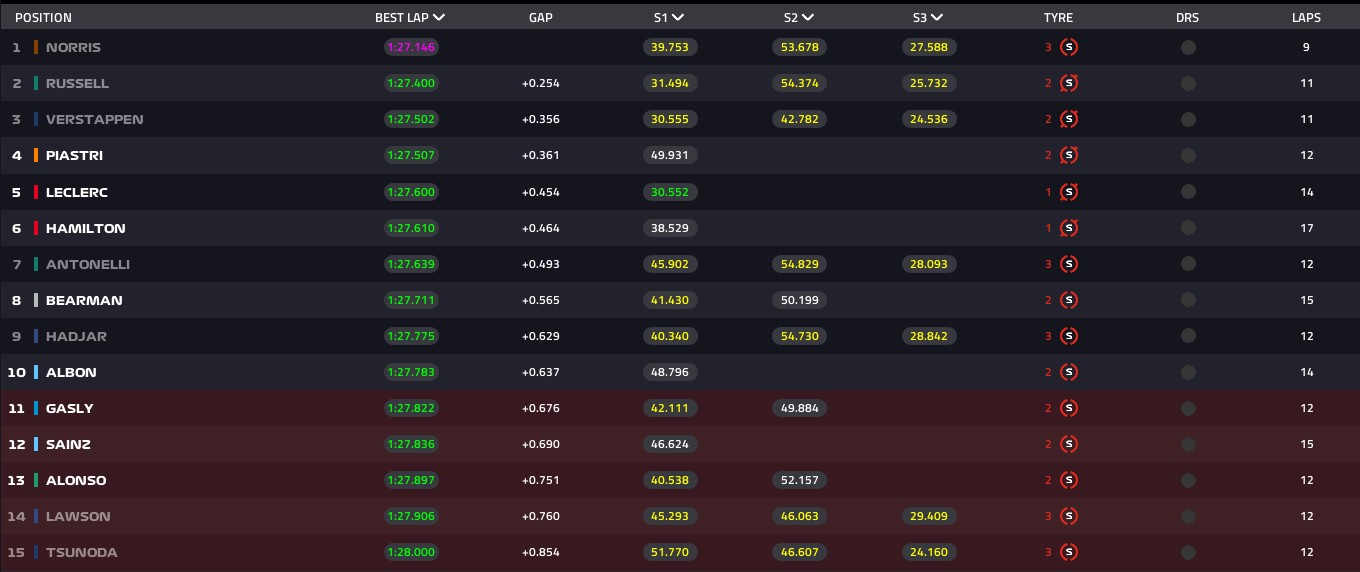This screenshot has width=1360, height=572.
Task: Select driver name HADJAR
Action: [x=76, y=336]
